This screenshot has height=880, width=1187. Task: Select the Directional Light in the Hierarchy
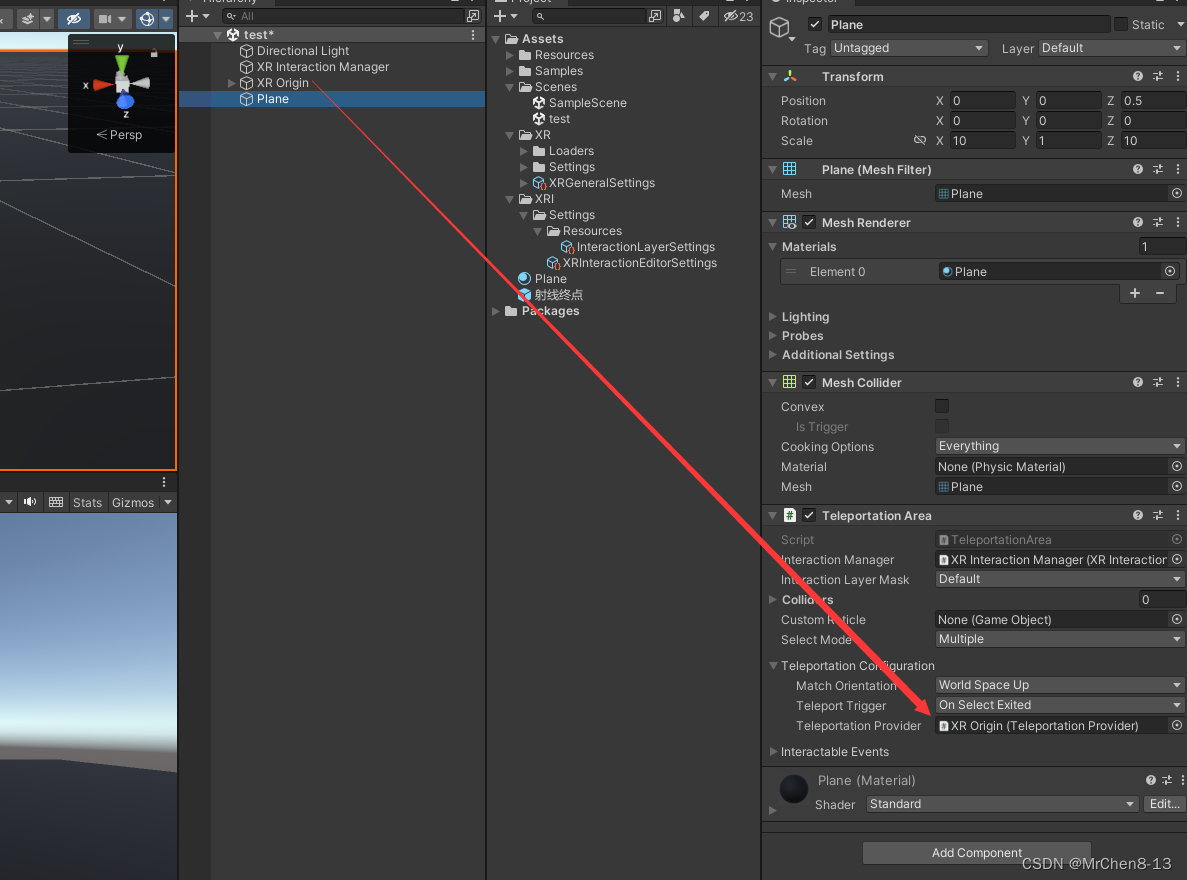pyautogui.click(x=301, y=50)
